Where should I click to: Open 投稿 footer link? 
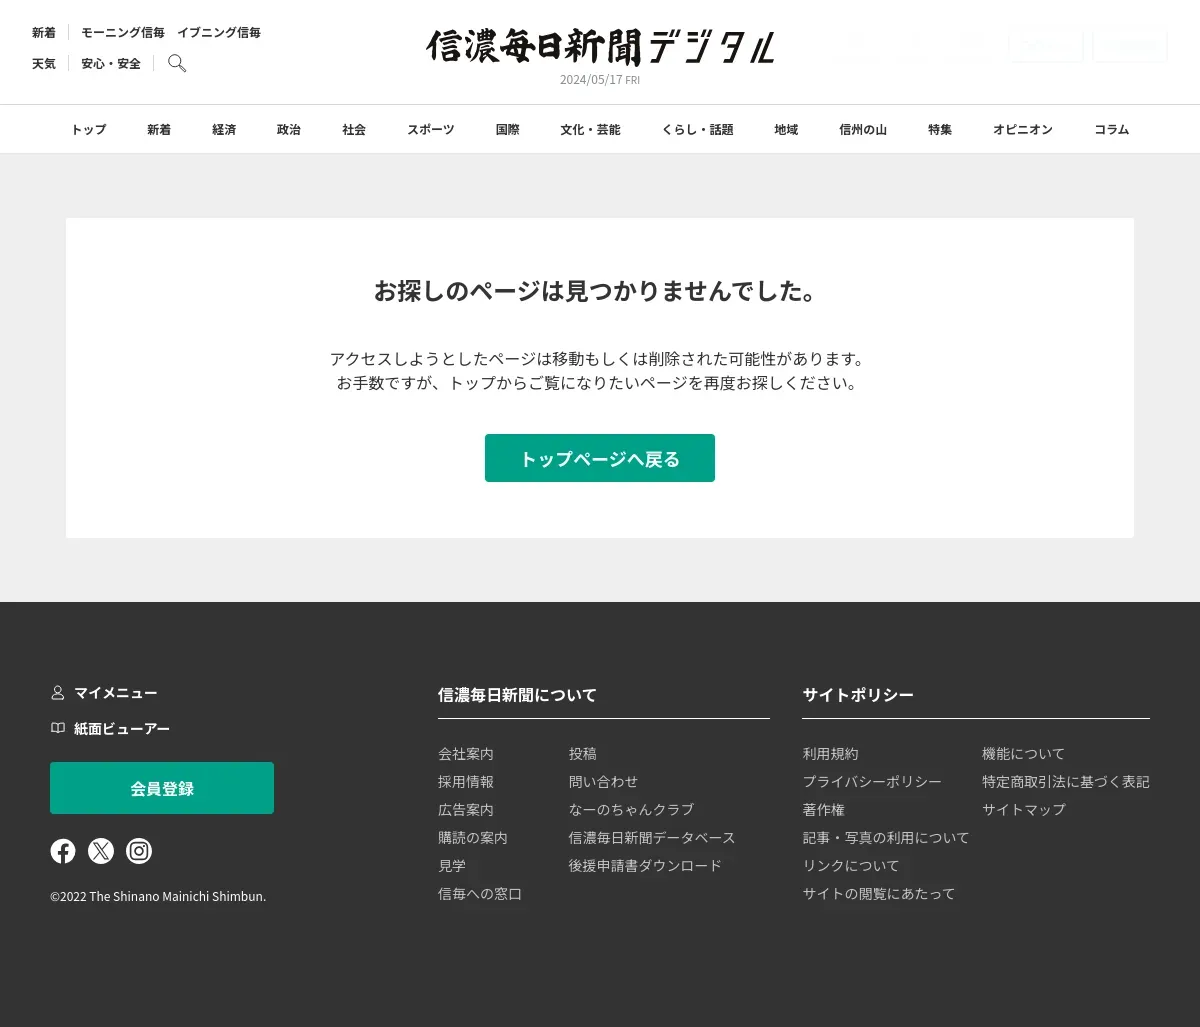click(583, 754)
